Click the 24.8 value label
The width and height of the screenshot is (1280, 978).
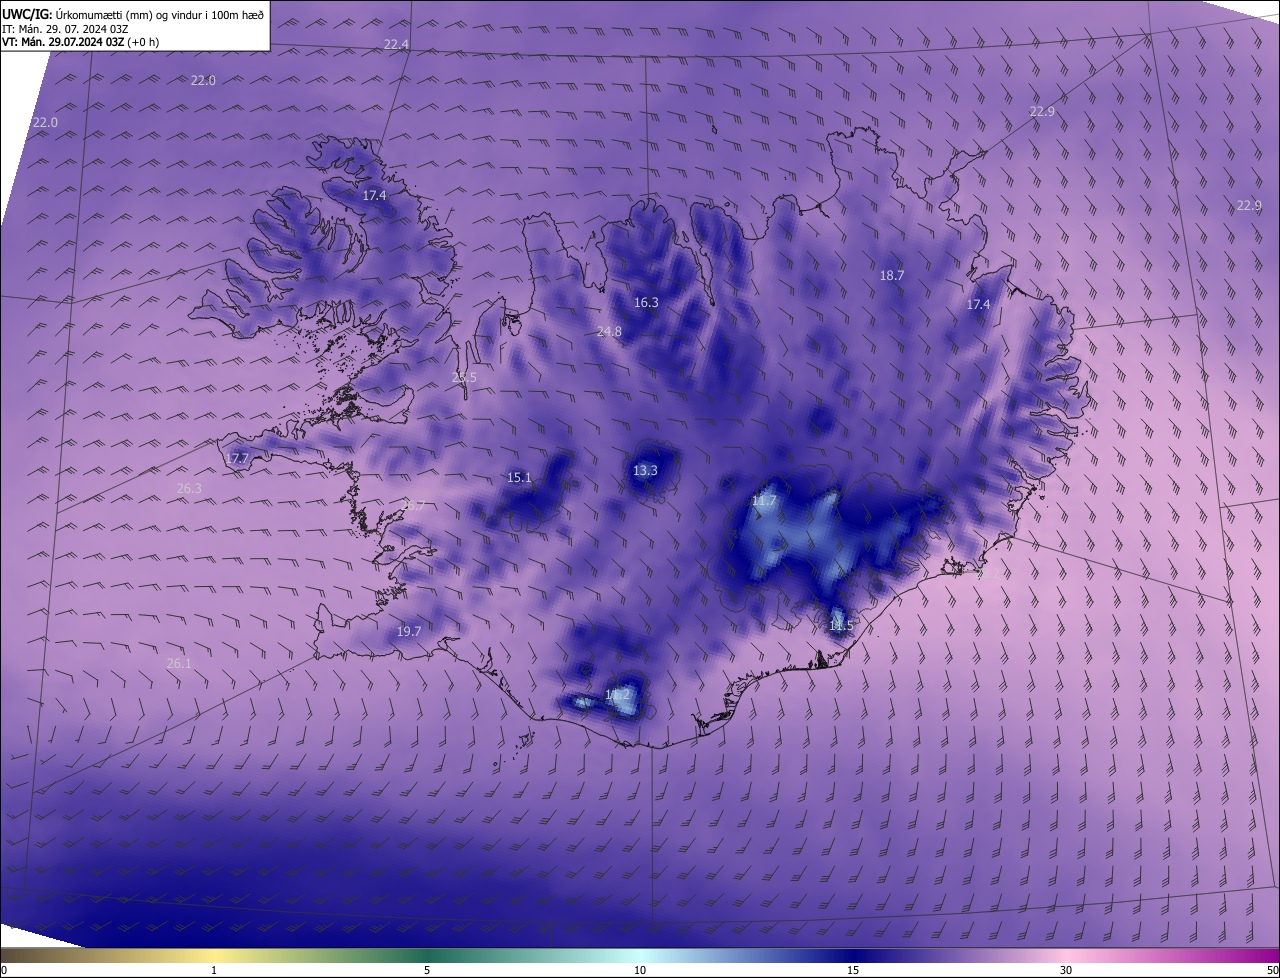pyautogui.click(x=609, y=331)
